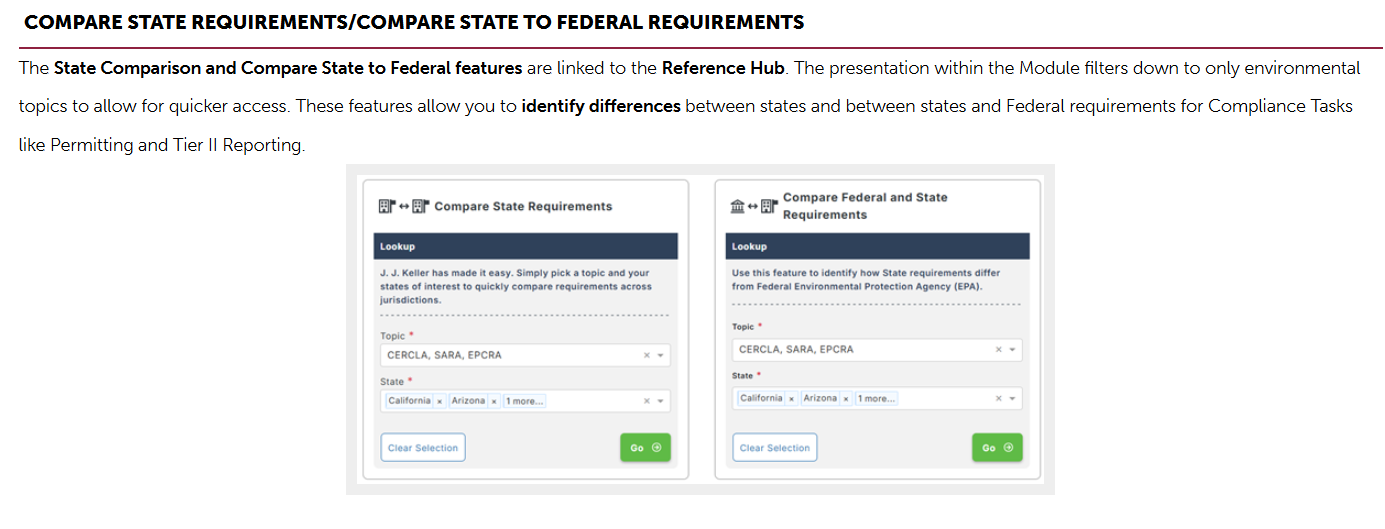Viewport: 1385px width, 529px height.
Task: Remove the California tag in right State field
Action: [x=791, y=398]
